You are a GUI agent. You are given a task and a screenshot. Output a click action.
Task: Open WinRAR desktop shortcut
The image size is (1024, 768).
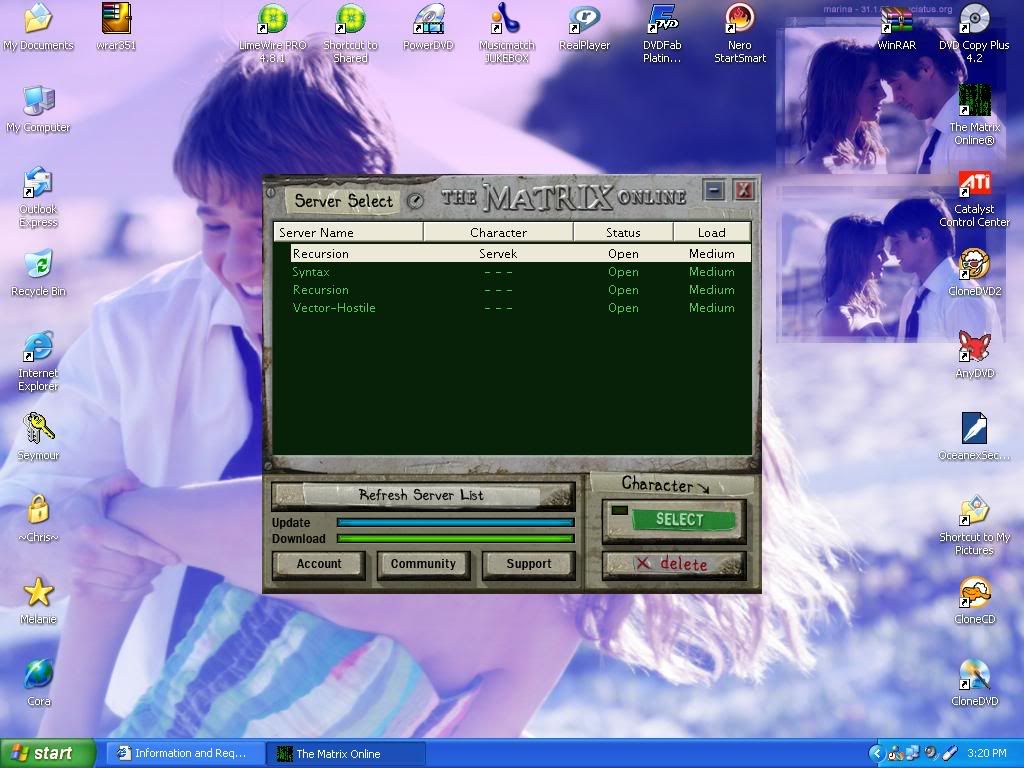[896, 27]
